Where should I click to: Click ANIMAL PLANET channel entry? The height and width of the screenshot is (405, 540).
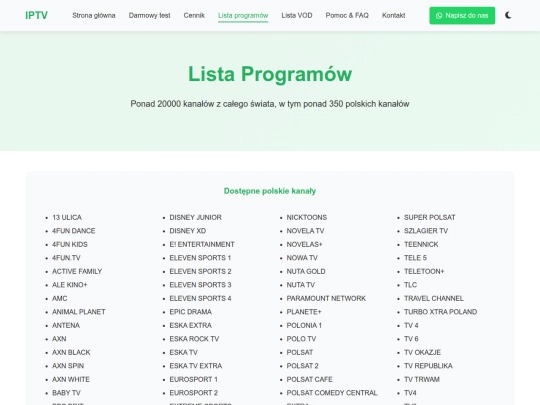(x=79, y=312)
